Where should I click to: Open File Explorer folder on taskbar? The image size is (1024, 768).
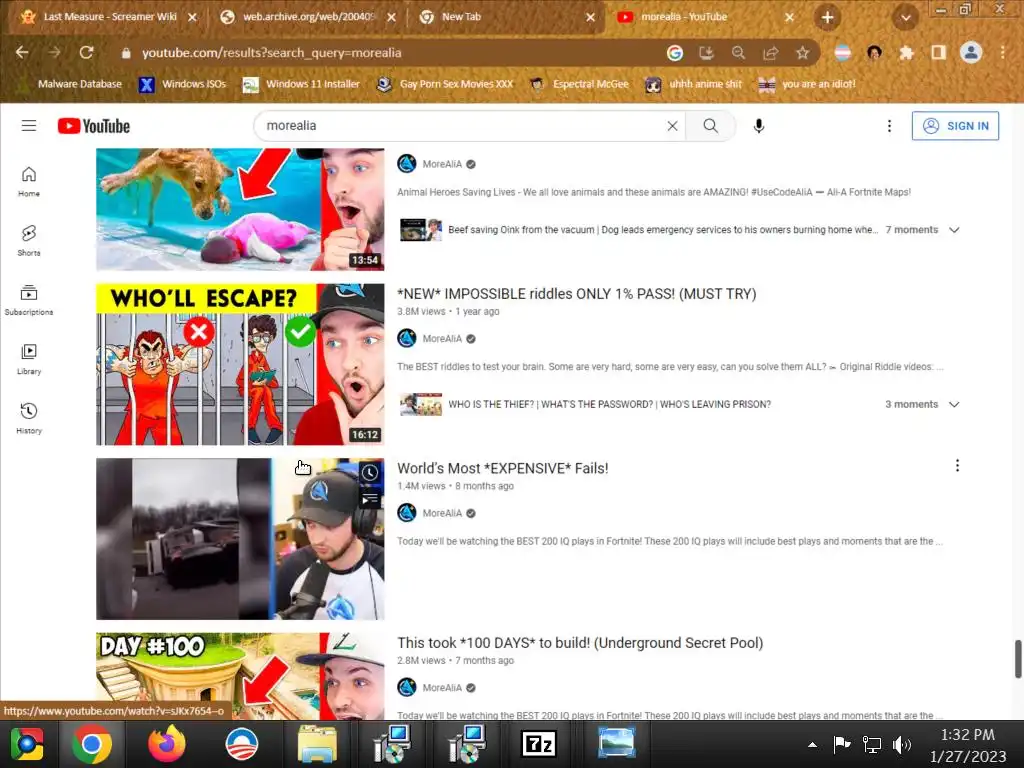(x=317, y=744)
